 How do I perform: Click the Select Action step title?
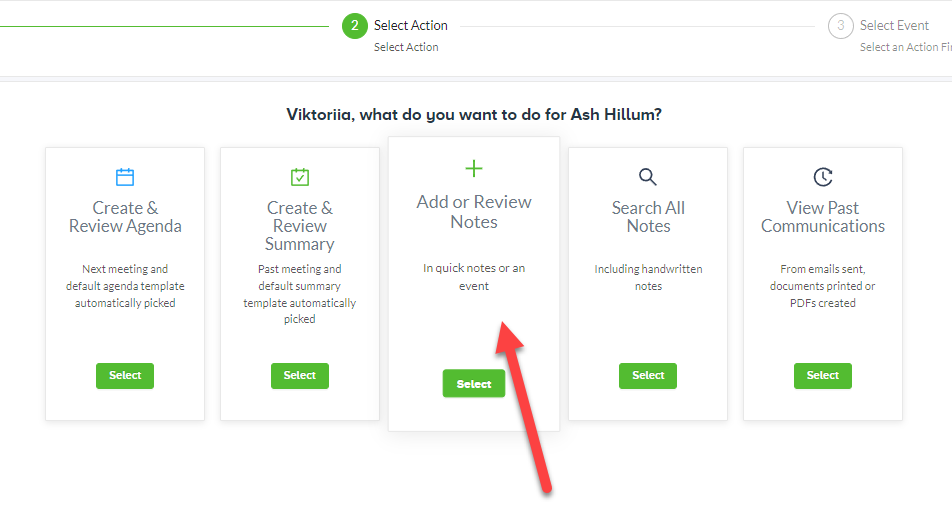coord(410,25)
